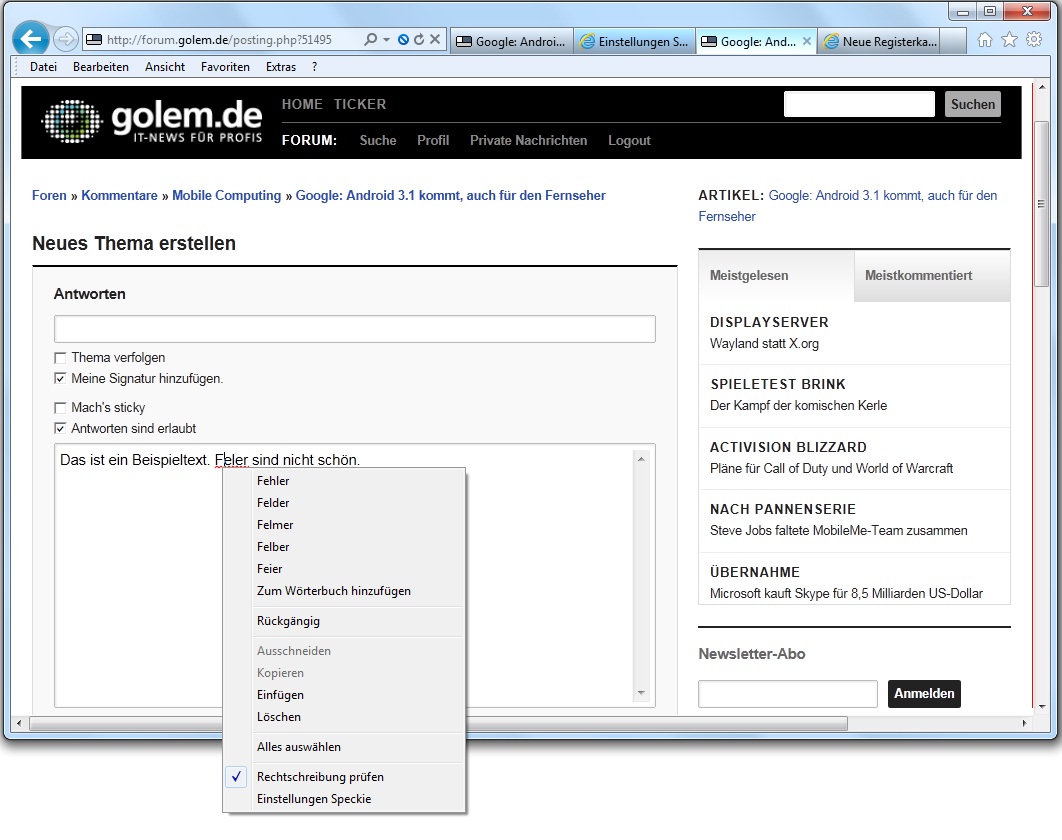
Task: Click the browser forward arrow button
Action: [x=65, y=39]
